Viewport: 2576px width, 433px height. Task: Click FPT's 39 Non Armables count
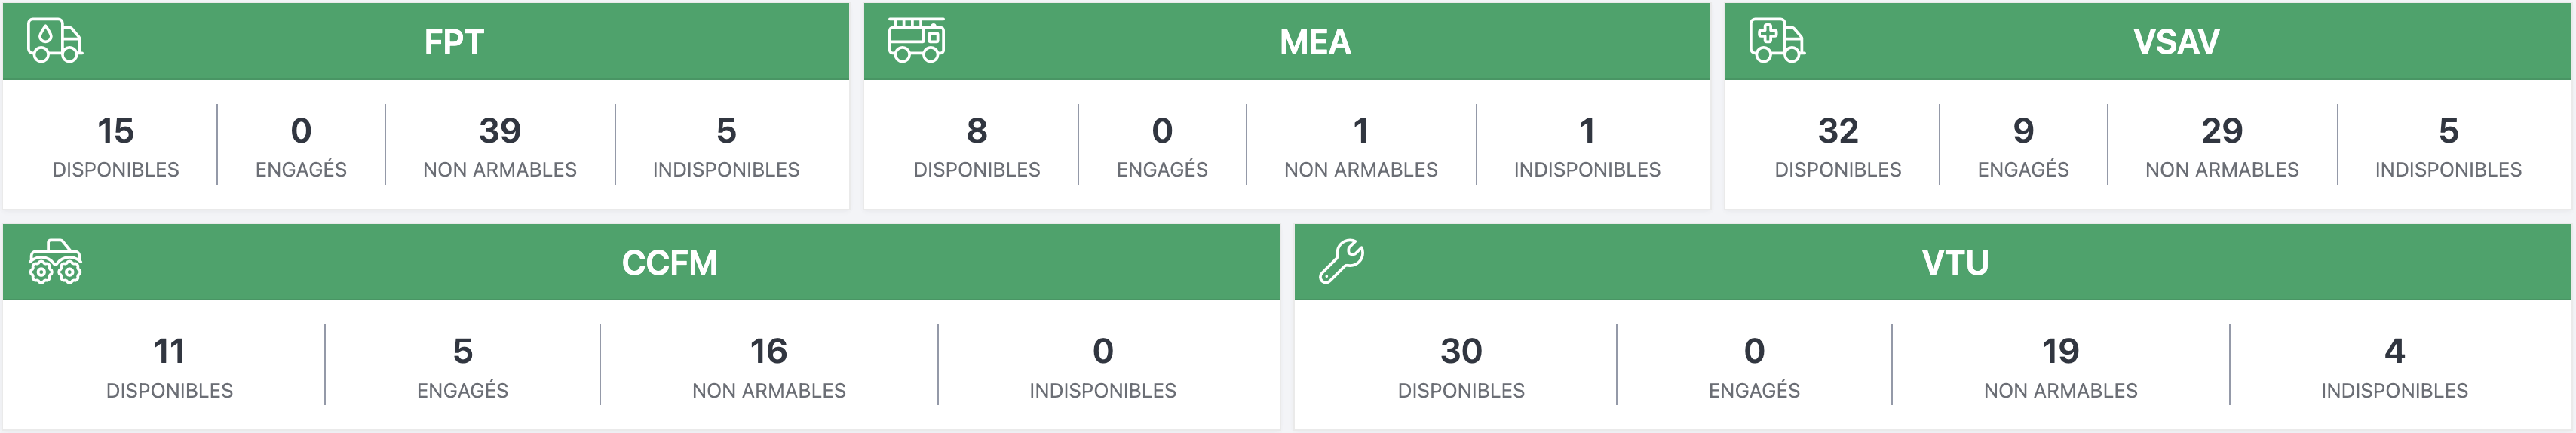pos(499,131)
